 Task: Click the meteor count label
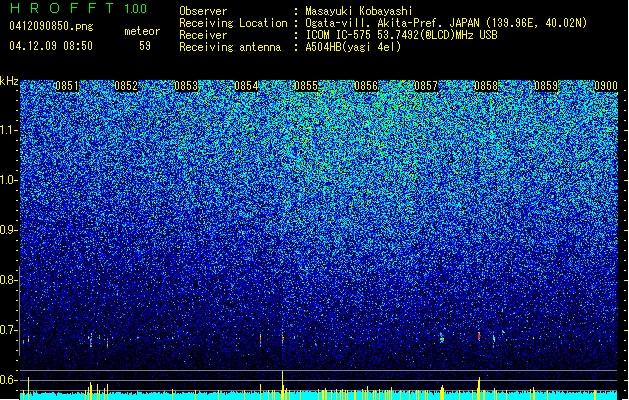click(x=142, y=31)
